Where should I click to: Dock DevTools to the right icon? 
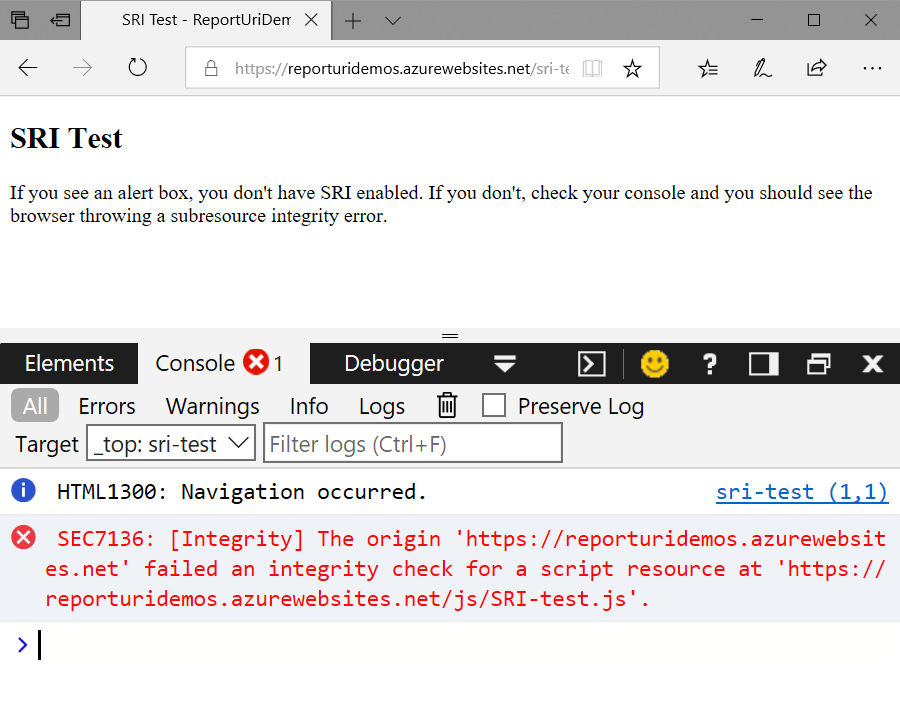764,364
